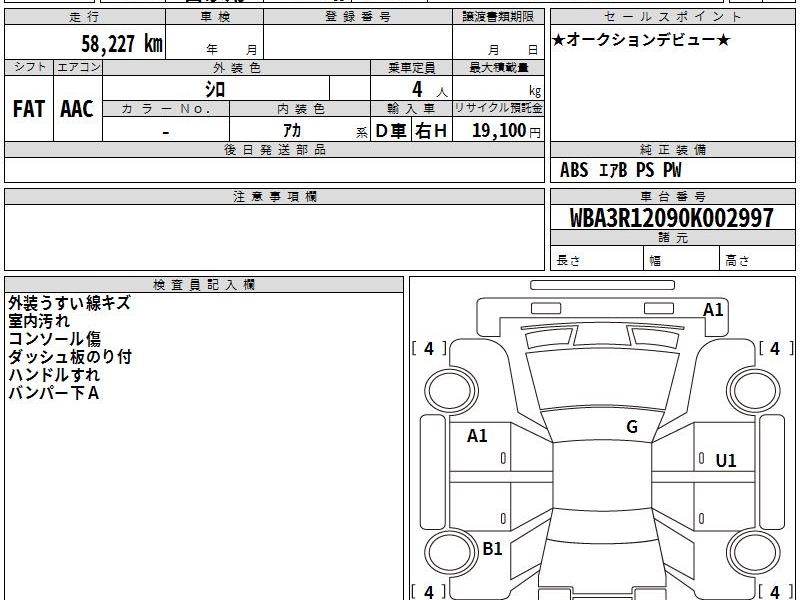Screen dimensions: 800x600
Task: Click the kg unit in load capacity cell
Action: coord(535,91)
